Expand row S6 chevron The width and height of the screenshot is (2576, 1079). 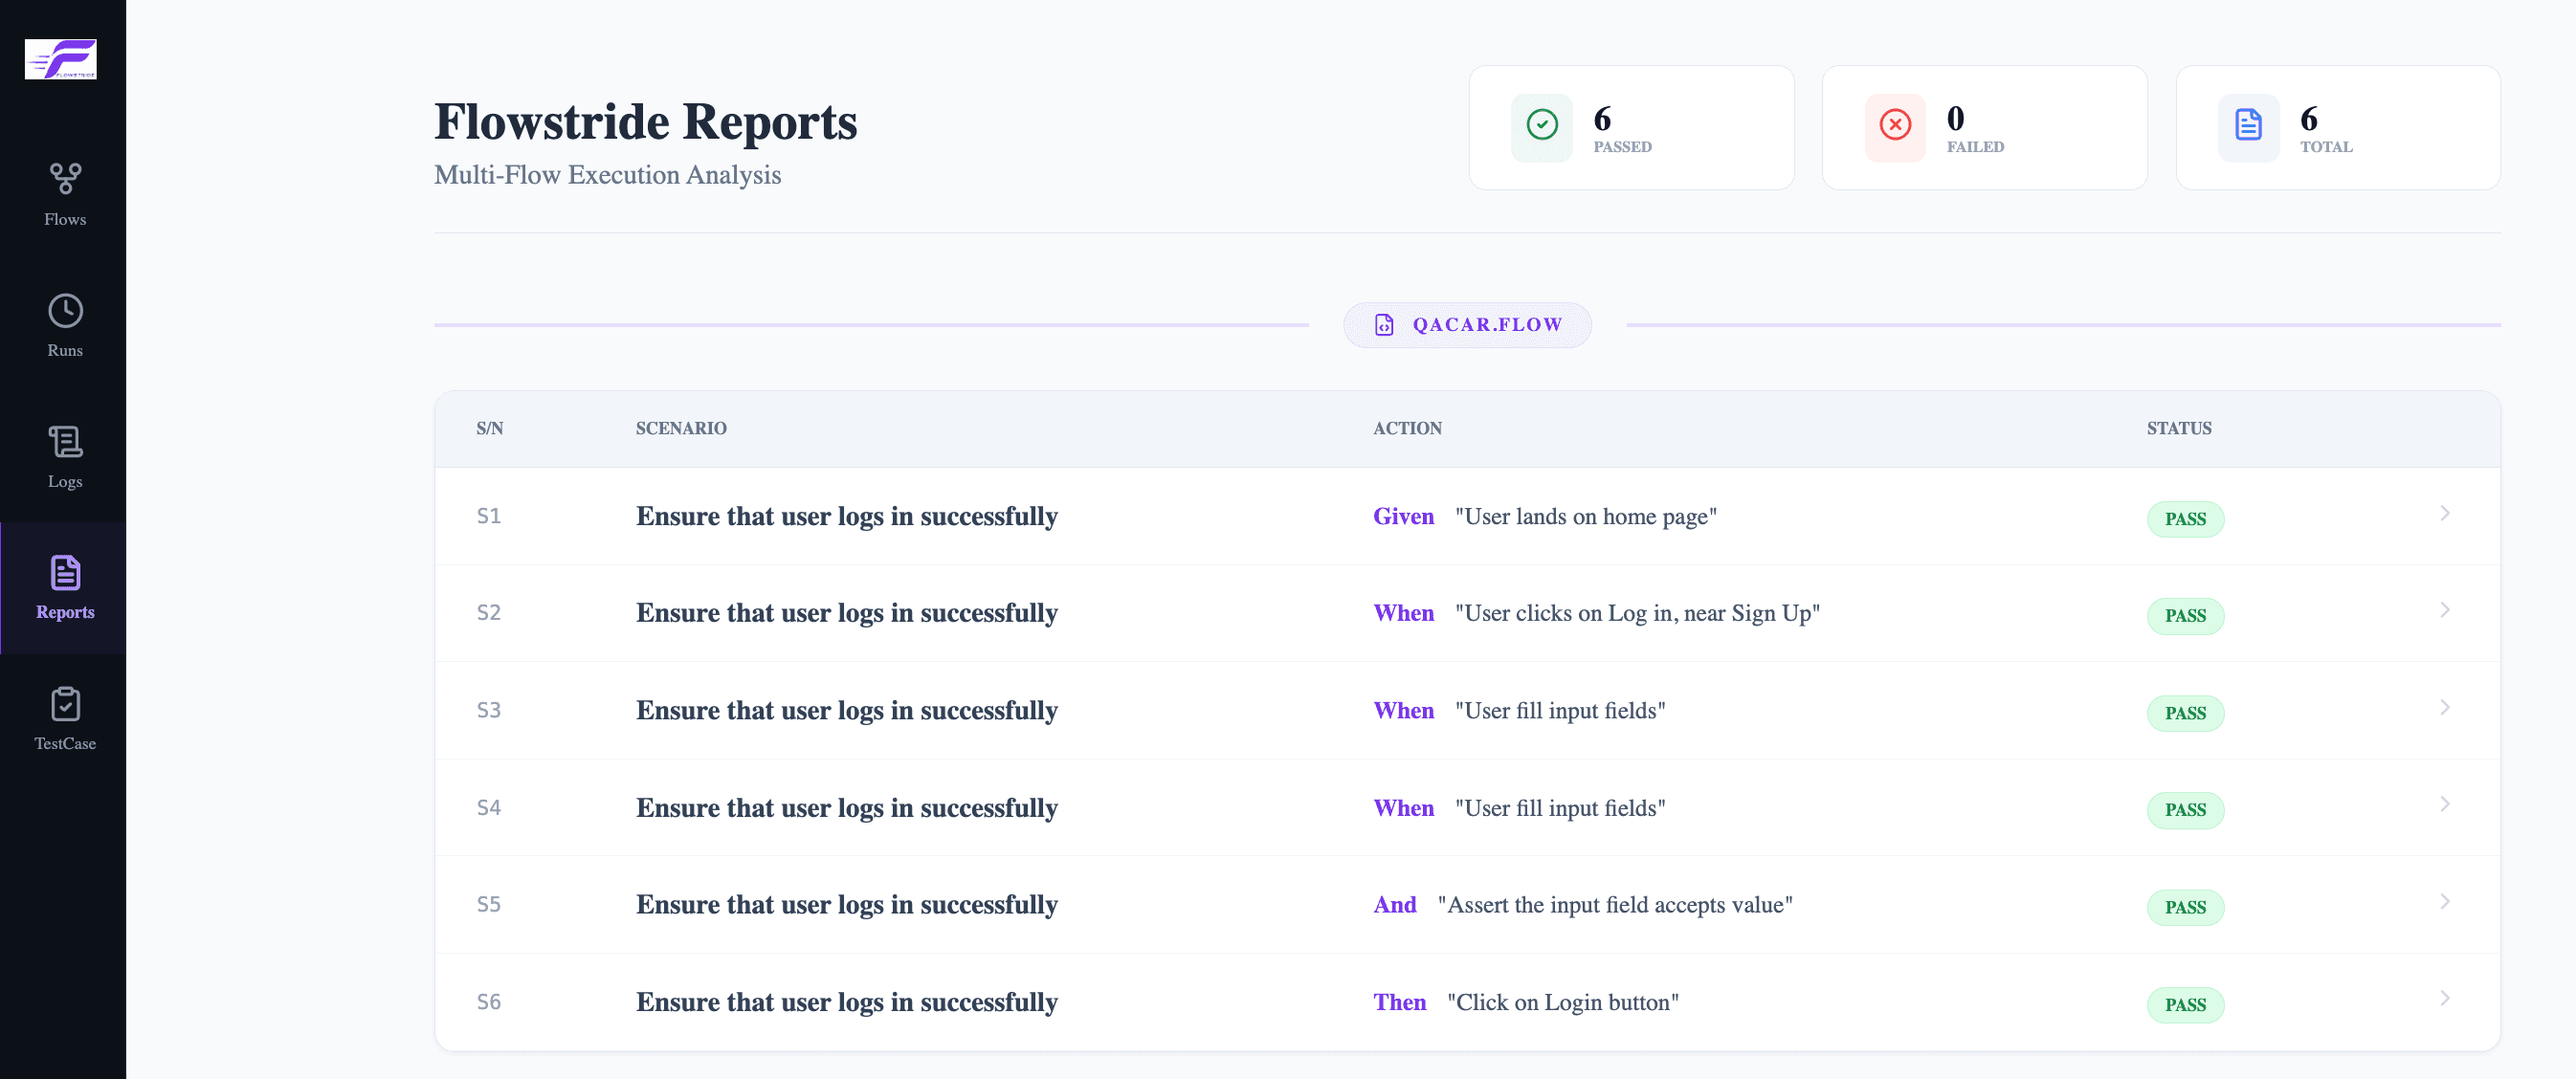tap(2444, 999)
